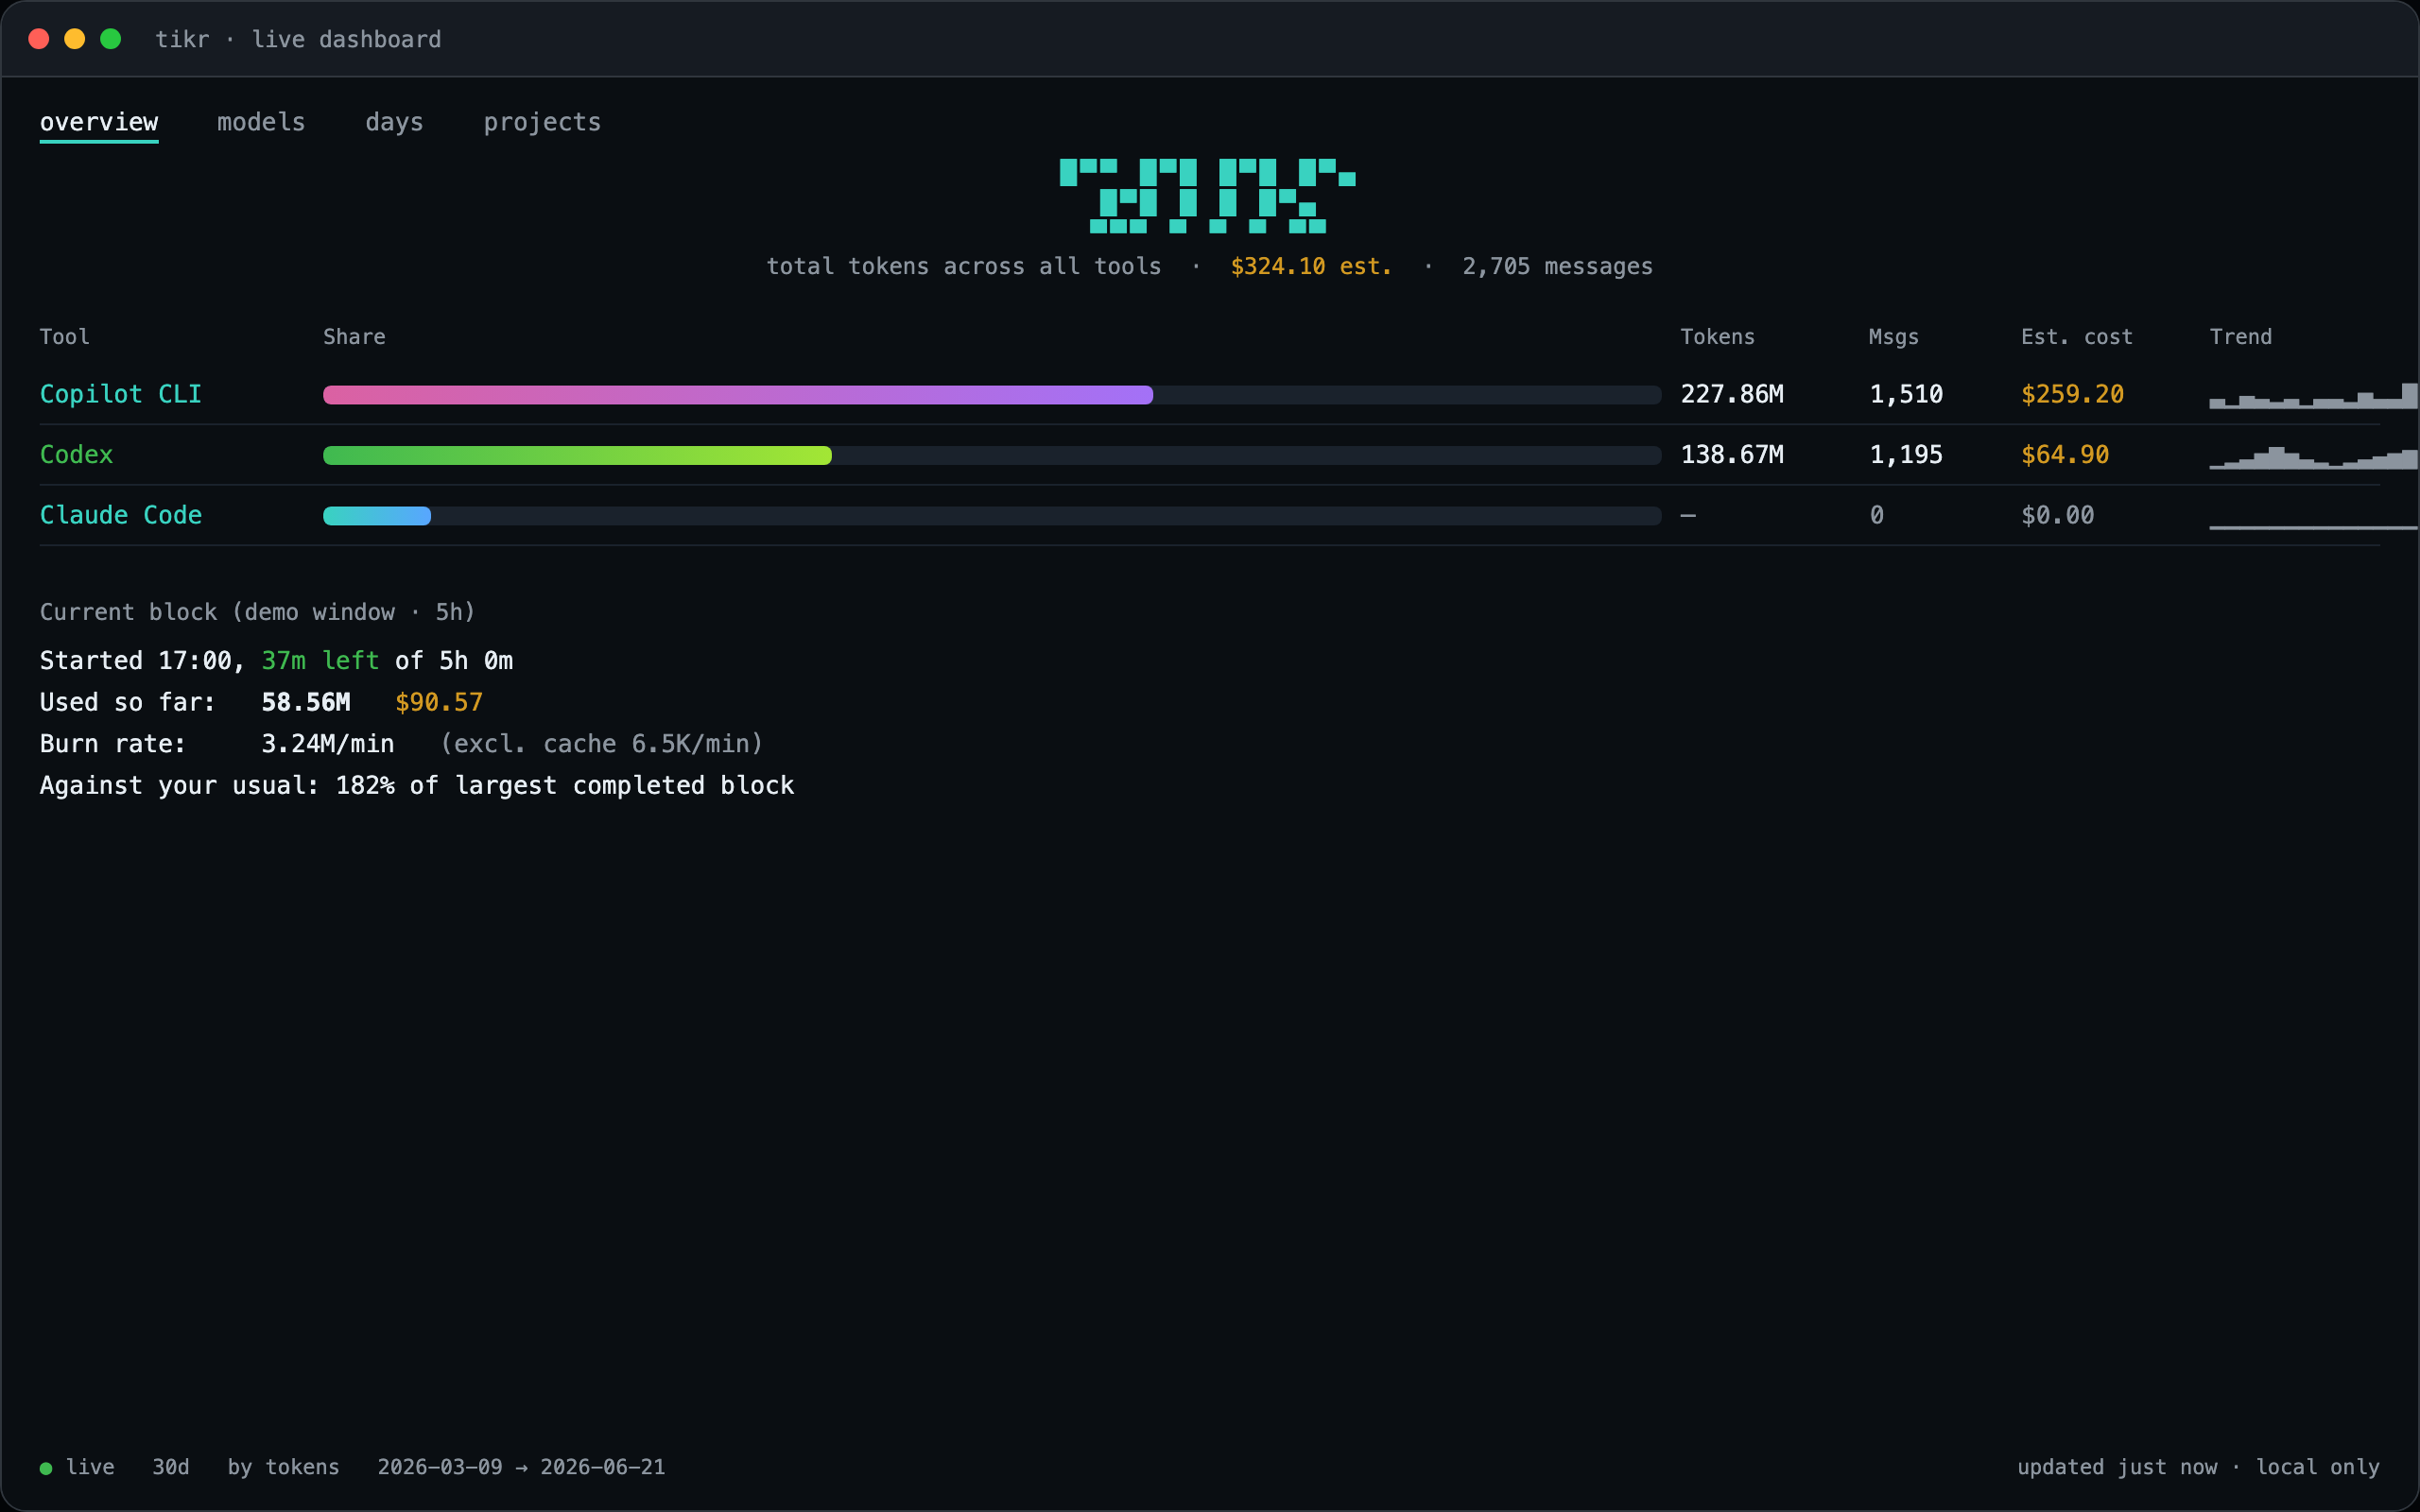
Task: Minimize with the yellow window button
Action: pyautogui.click(x=75, y=39)
